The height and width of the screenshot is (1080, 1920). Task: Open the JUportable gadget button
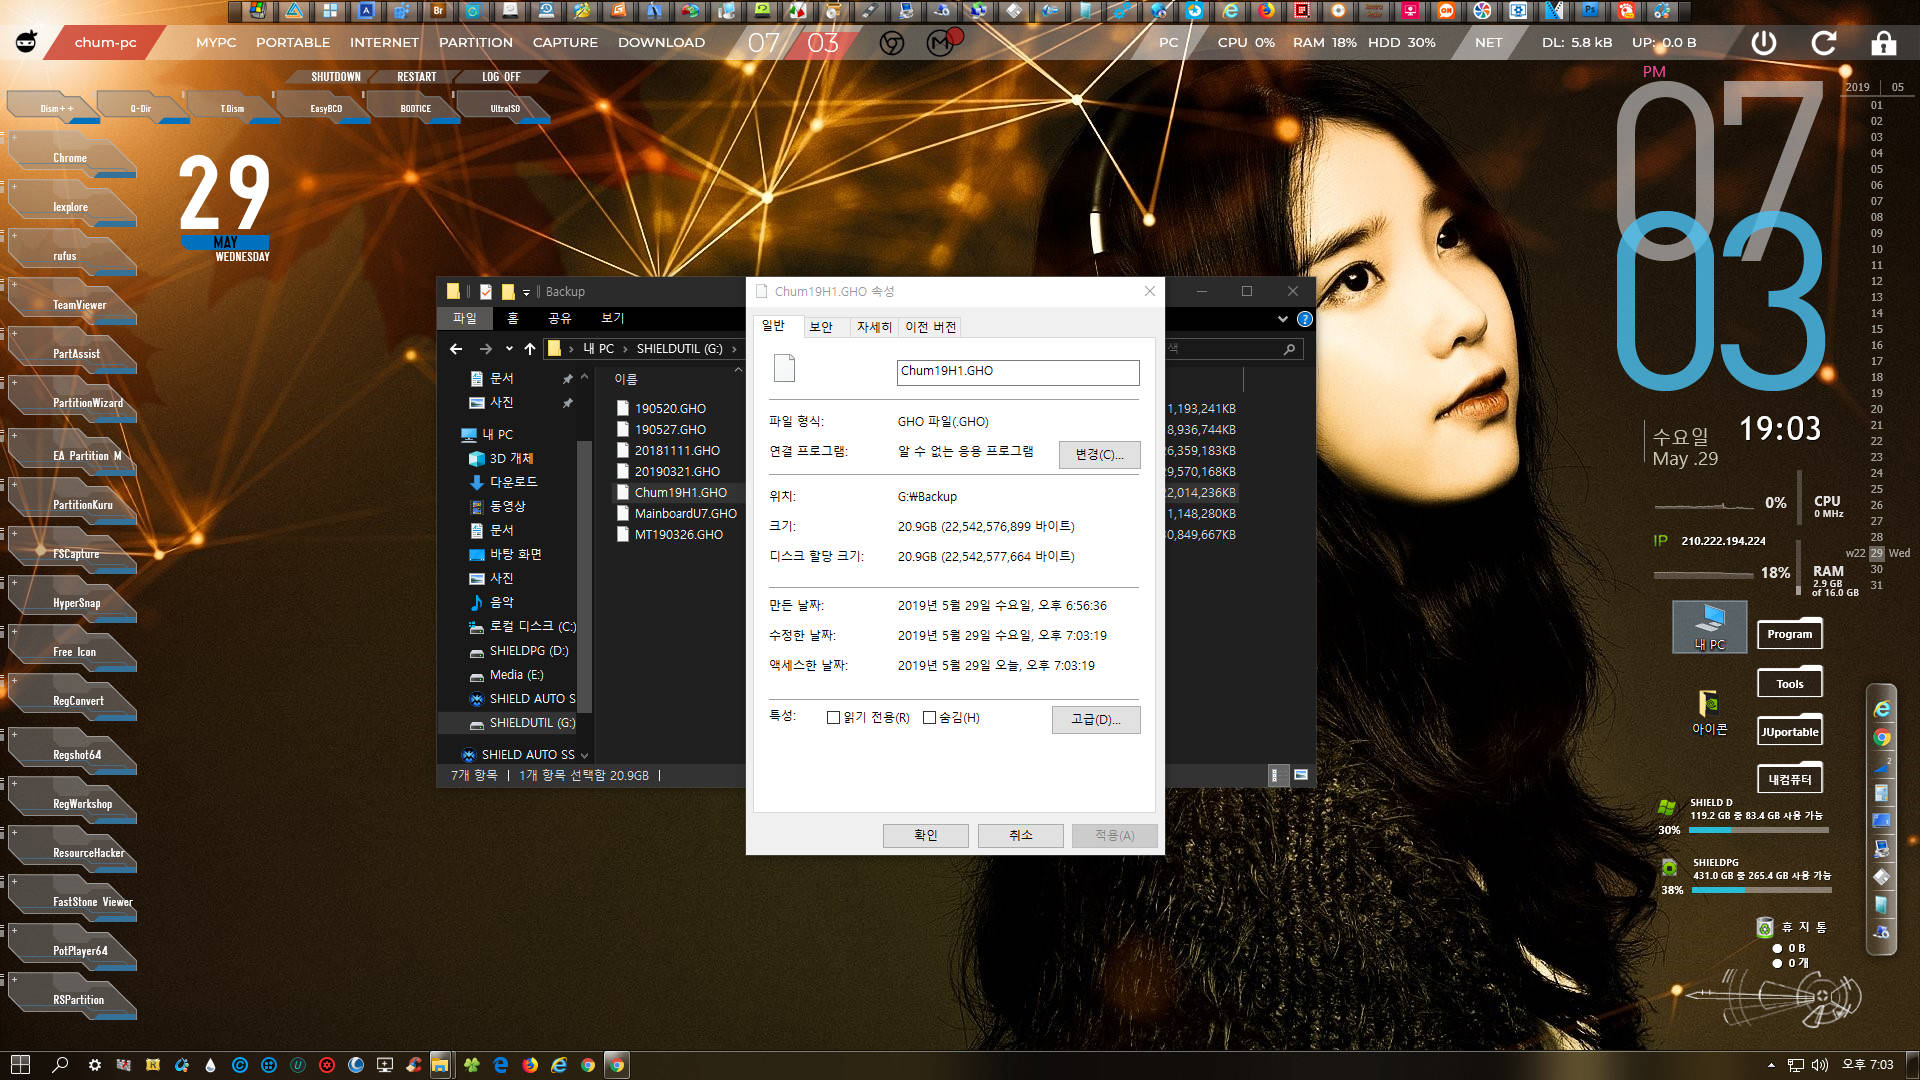(1790, 731)
